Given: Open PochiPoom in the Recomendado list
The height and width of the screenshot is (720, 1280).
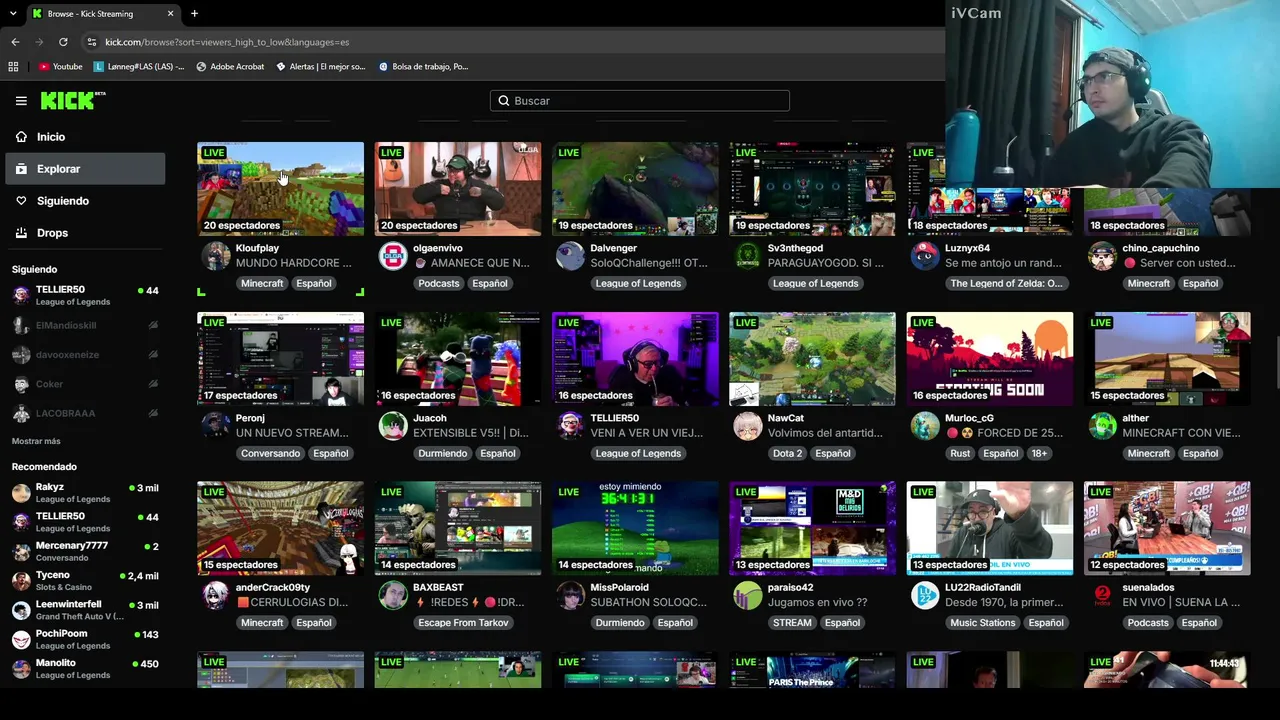Looking at the screenshot, I should pos(85,639).
